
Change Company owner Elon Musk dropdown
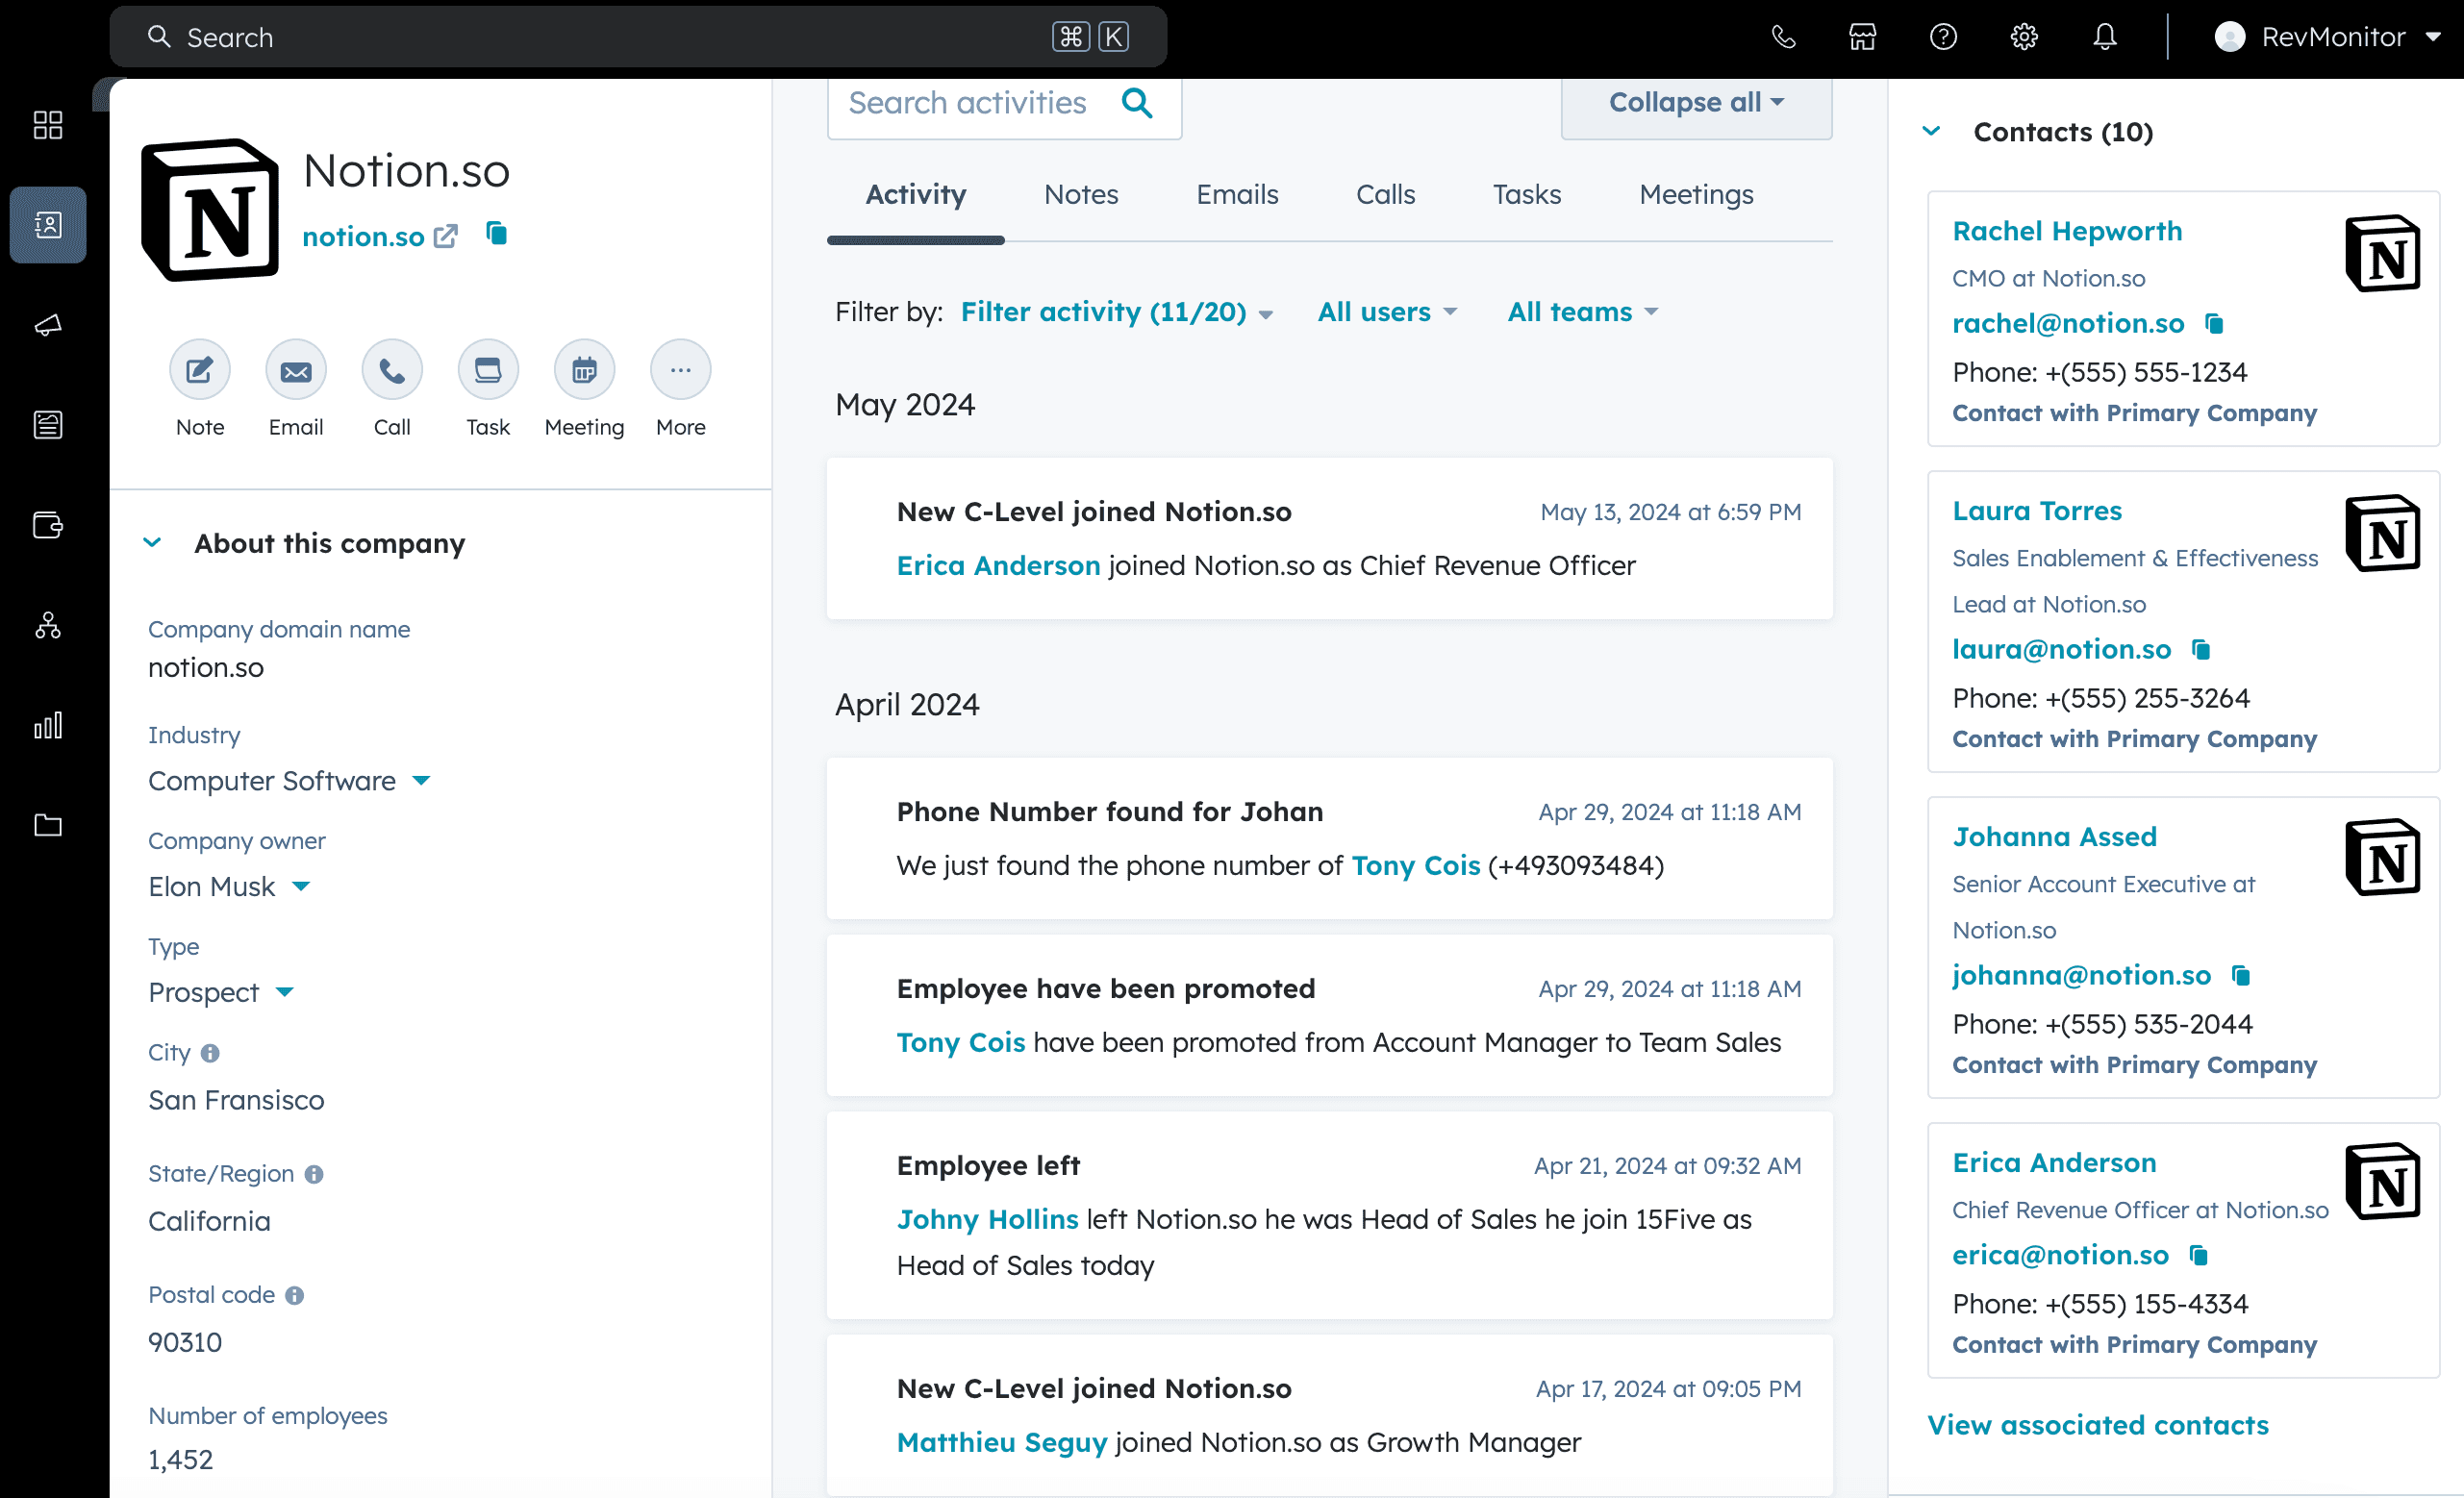(x=230, y=887)
